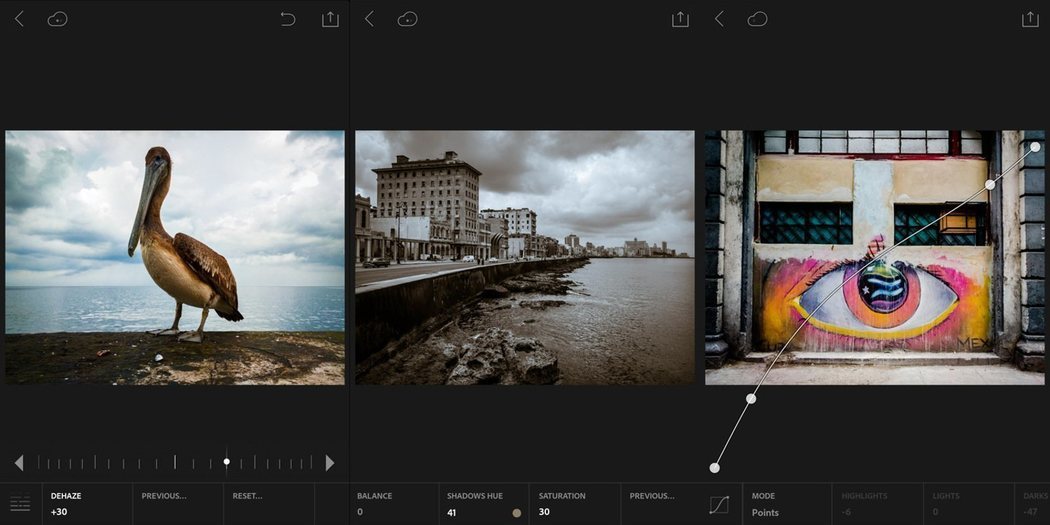Click the cloud sync icon above the pelican photo
The width and height of the screenshot is (1050, 525).
pyautogui.click(x=58, y=19)
